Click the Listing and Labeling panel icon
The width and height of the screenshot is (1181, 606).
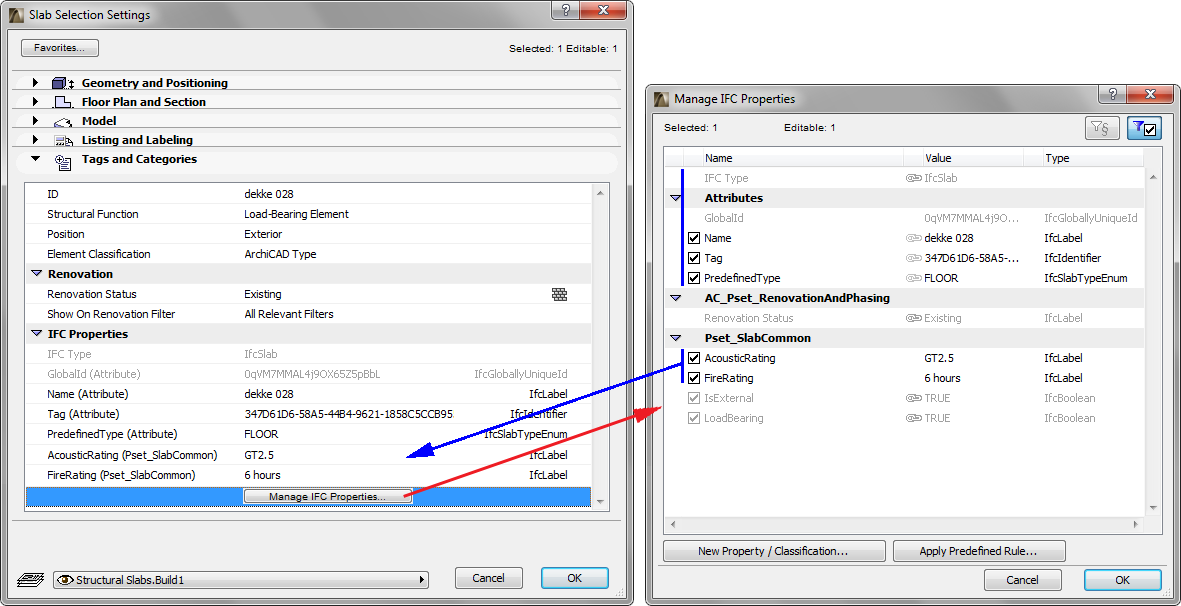click(x=63, y=140)
